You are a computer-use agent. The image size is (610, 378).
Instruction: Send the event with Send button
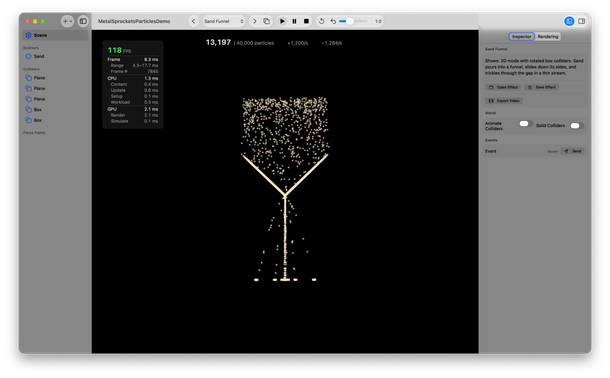click(573, 151)
